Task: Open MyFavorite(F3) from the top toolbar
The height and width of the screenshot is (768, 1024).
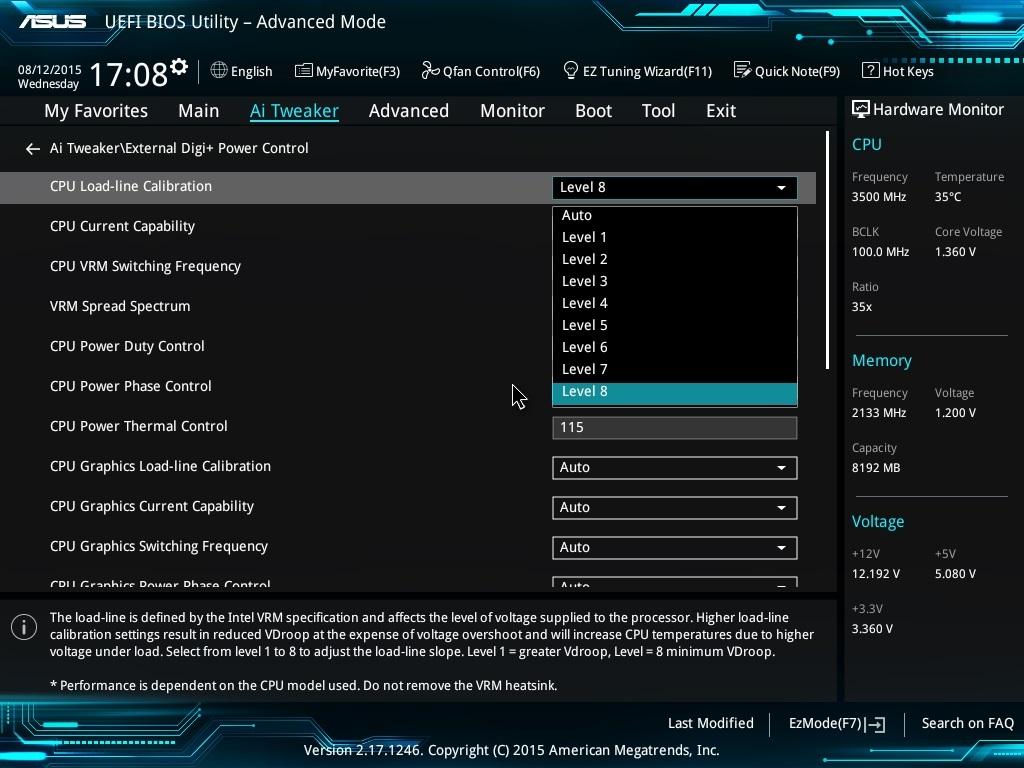Action: tap(347, 71)
